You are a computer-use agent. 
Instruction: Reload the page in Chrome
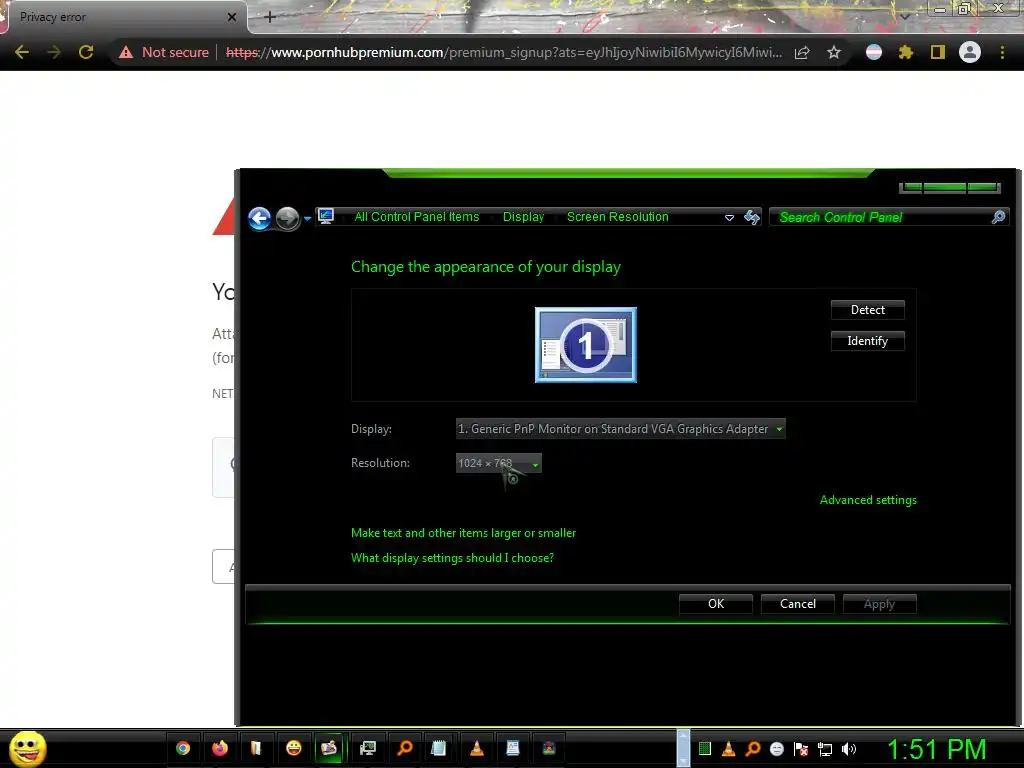click(x=86, y=52)
